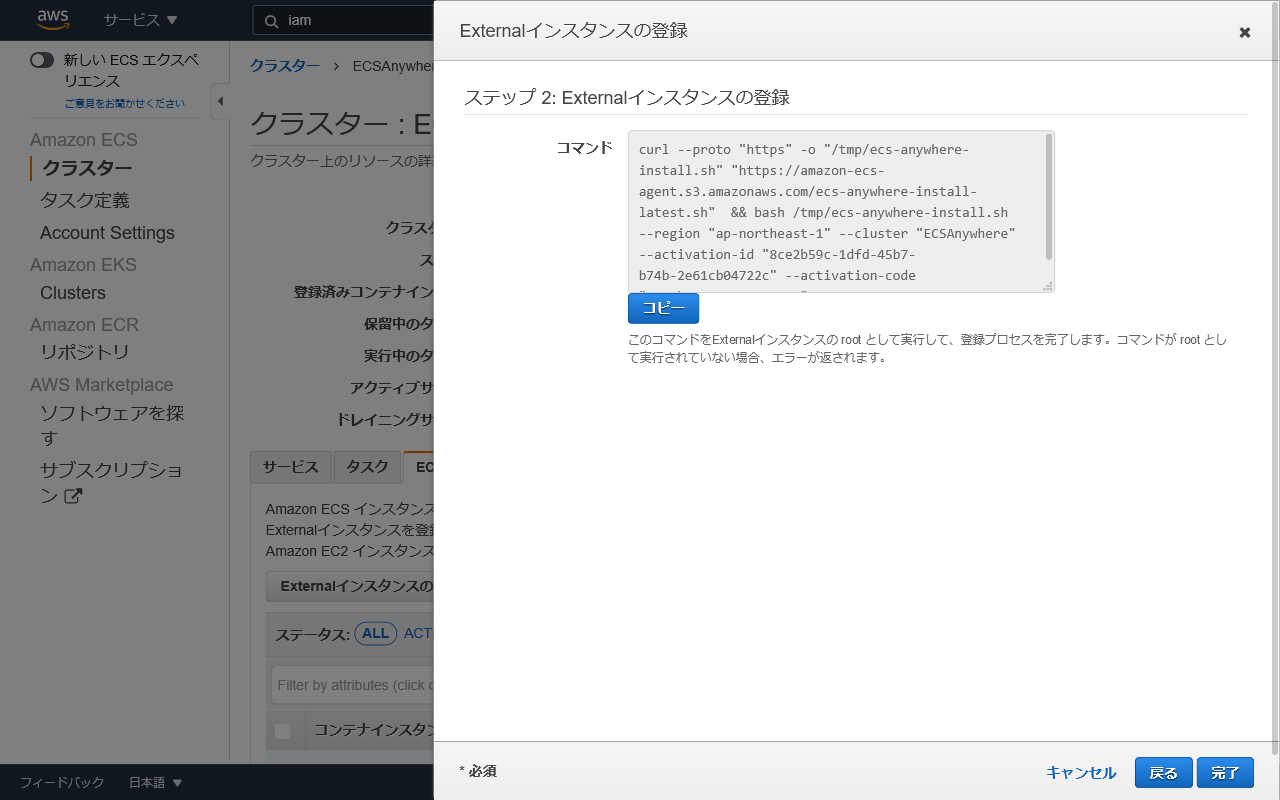Click the AWS logo icon
Screen dimensions: 1280x800
tap(52, 20)
